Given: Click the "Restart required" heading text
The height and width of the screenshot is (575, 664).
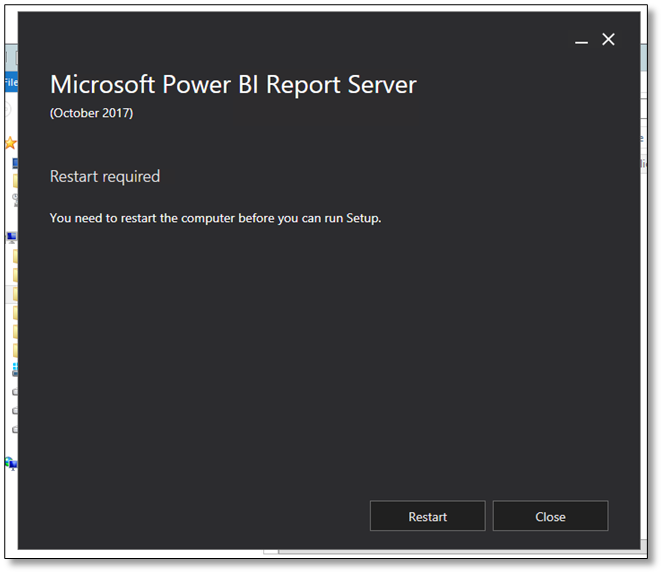Looking at the screenshot, I should tap(105, 176).
